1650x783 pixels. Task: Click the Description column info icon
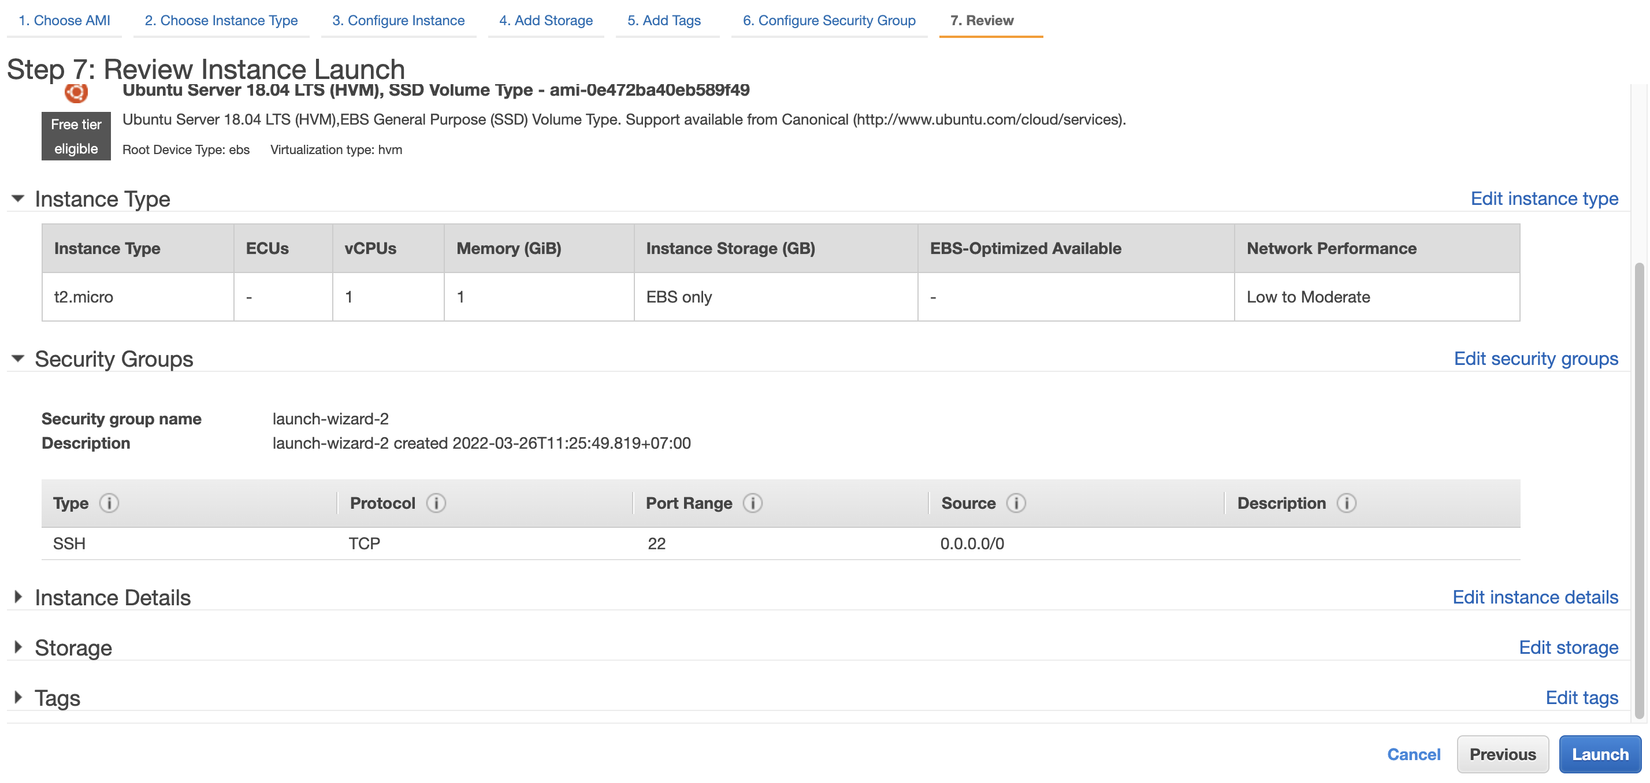point(1347,503)
